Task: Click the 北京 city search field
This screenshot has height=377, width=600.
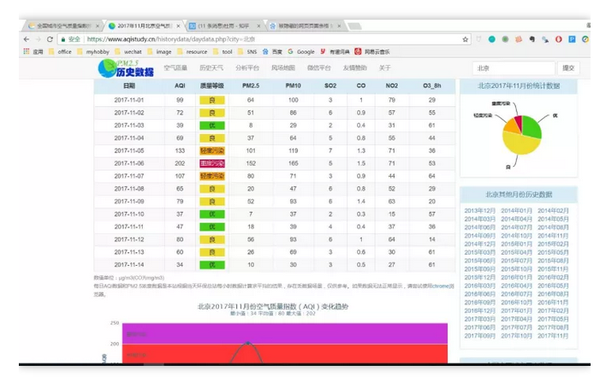Action: click(514, 68)
